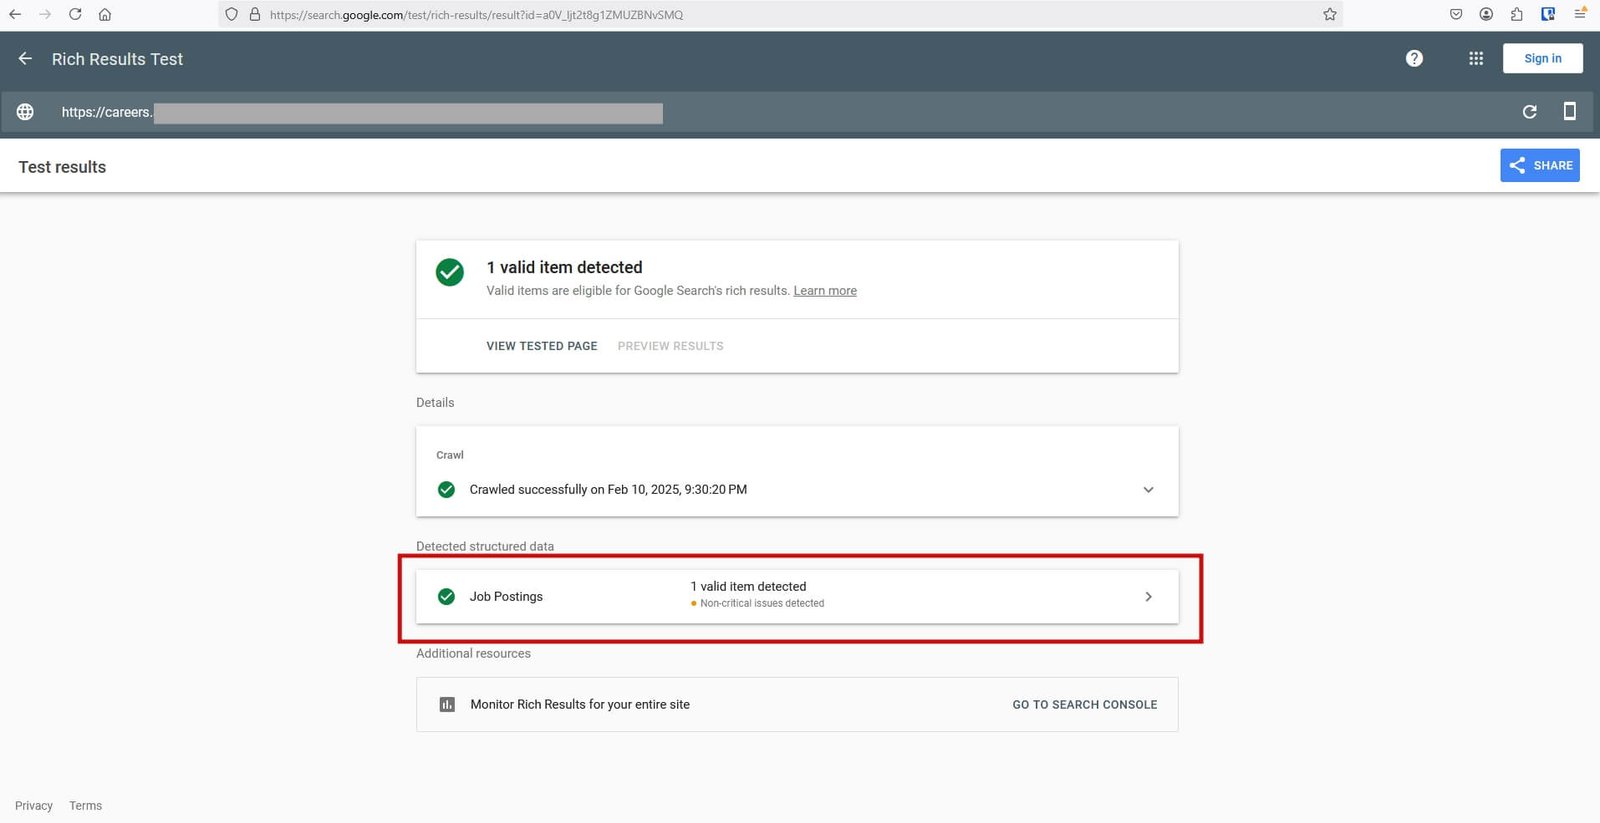
Task: Open the browser extensions icon
Action: (1517, 14)
